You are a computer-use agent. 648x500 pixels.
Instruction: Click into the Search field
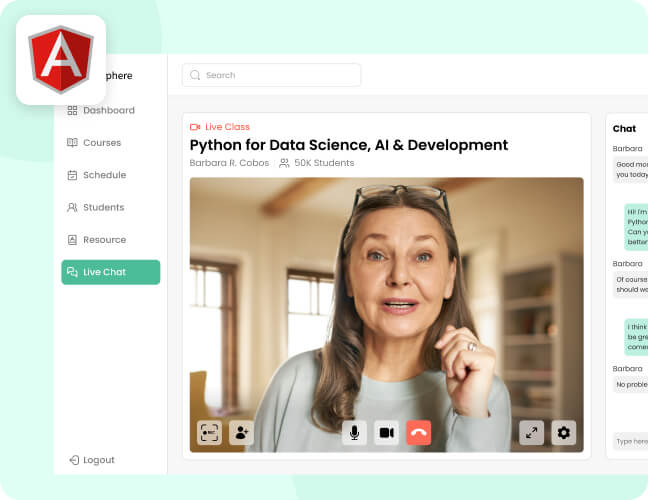(271, 75)
